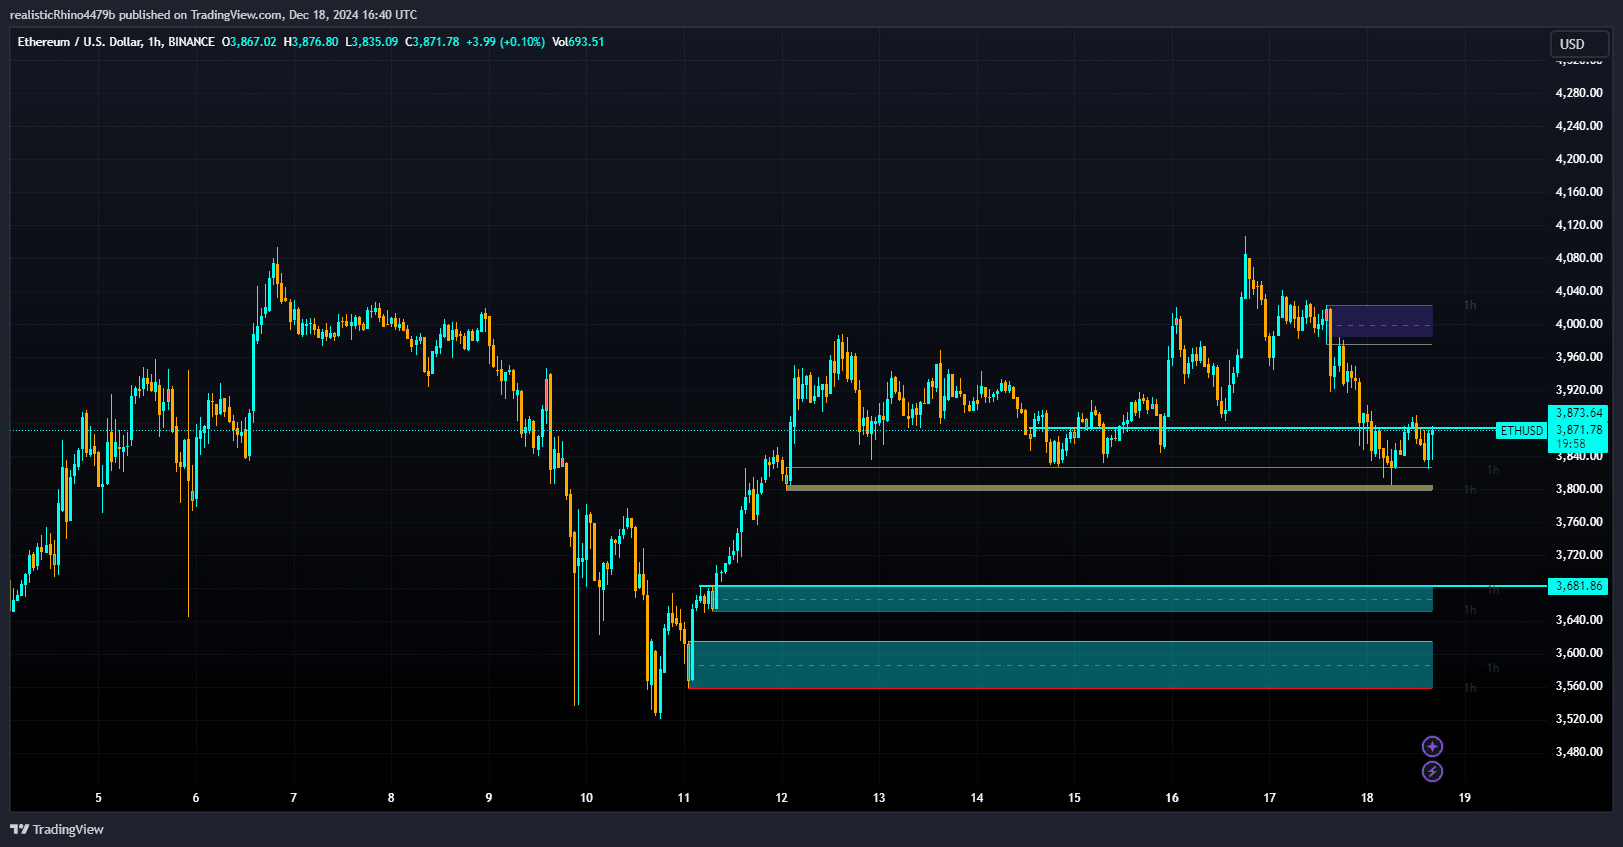Select the purple supply zone rectangle

[x=1379, y=321]
